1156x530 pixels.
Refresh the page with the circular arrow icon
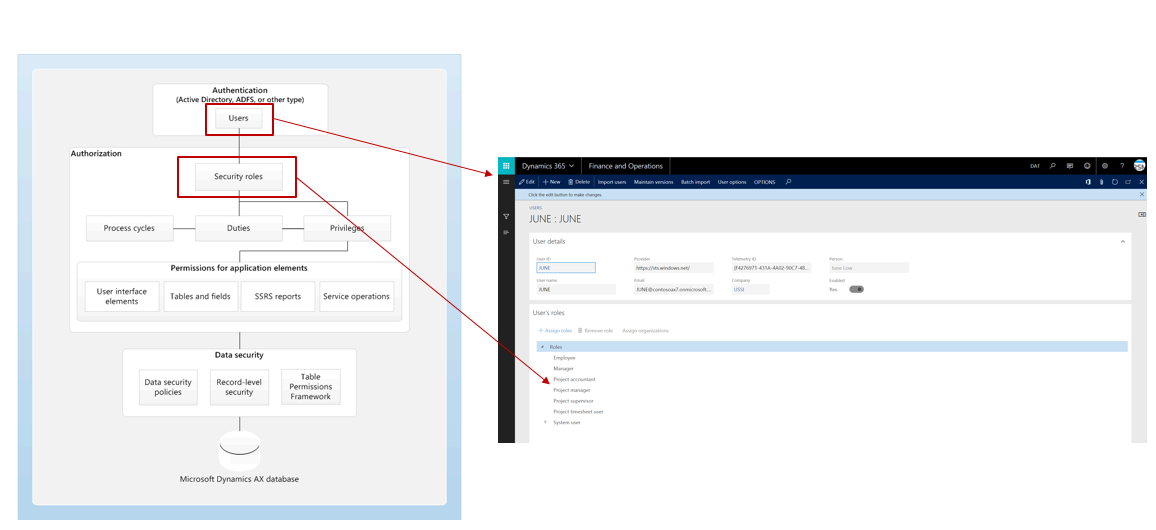click(x=1115, y=182)
